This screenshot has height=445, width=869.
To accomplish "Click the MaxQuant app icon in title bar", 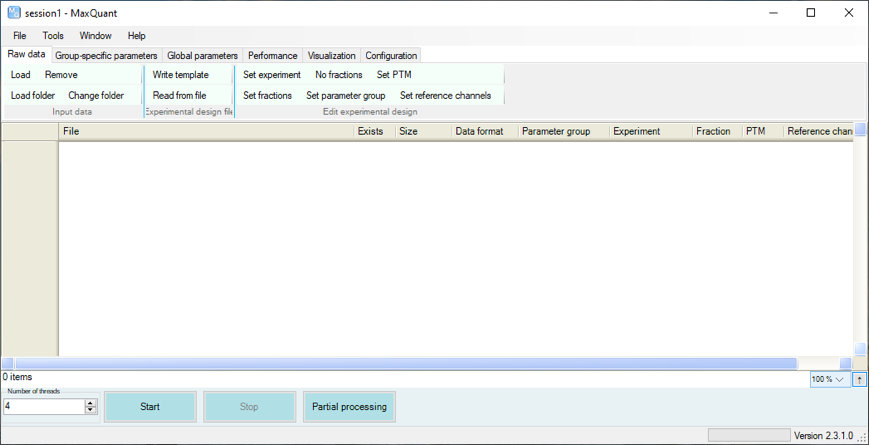I will (13, 12).
